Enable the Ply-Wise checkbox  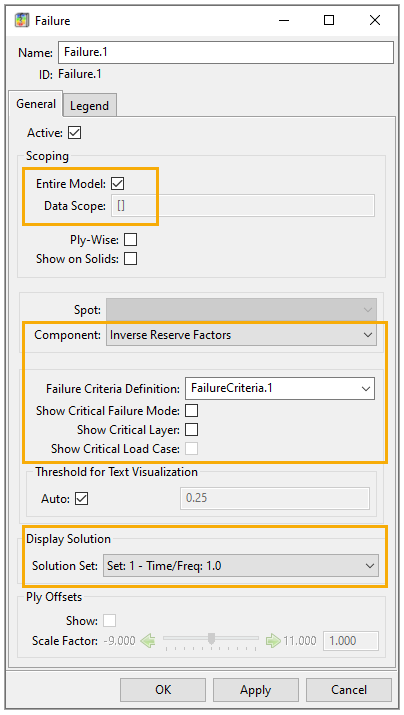click(130, 239)
